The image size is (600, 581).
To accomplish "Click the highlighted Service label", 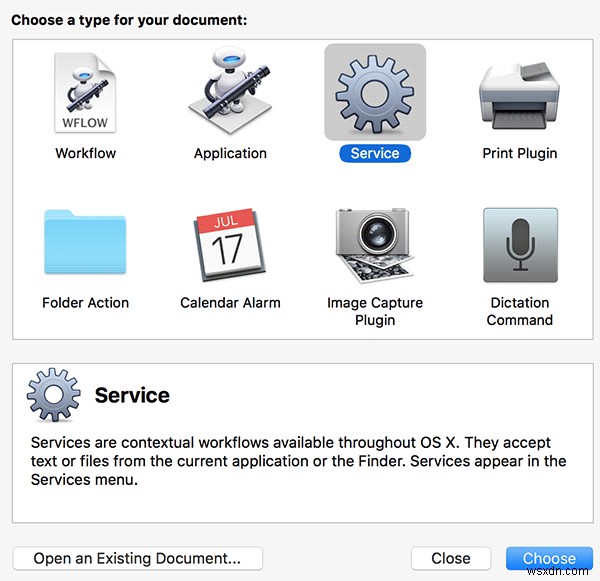I will pos(375,153).
